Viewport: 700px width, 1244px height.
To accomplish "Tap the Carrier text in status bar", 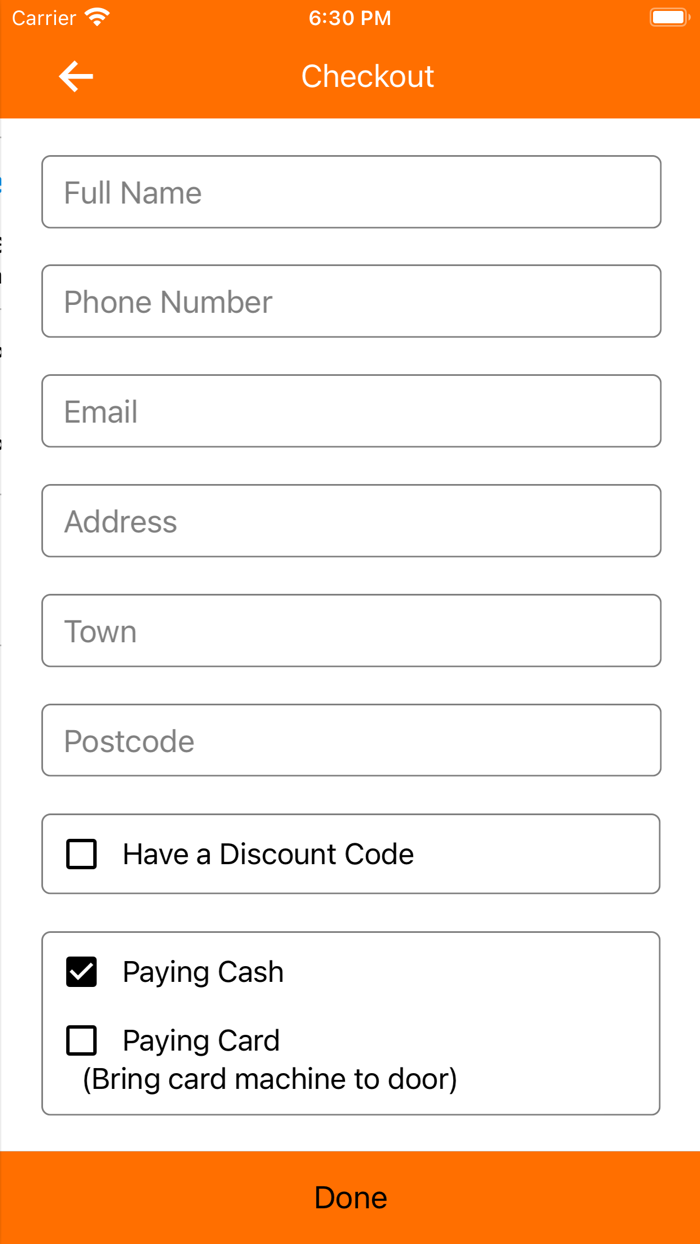I will [44, 18].
